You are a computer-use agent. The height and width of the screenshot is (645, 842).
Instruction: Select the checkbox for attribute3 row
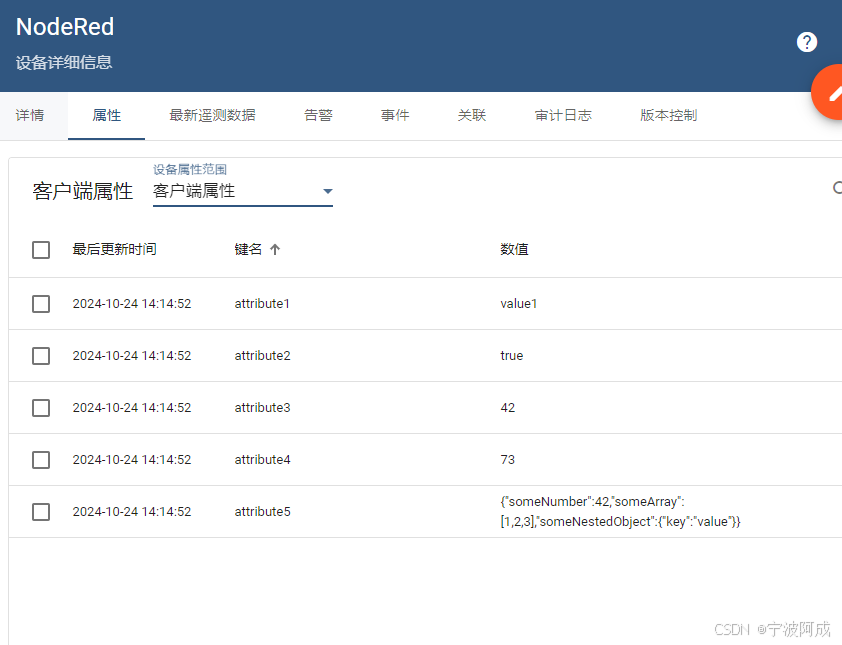pos(41,407)
